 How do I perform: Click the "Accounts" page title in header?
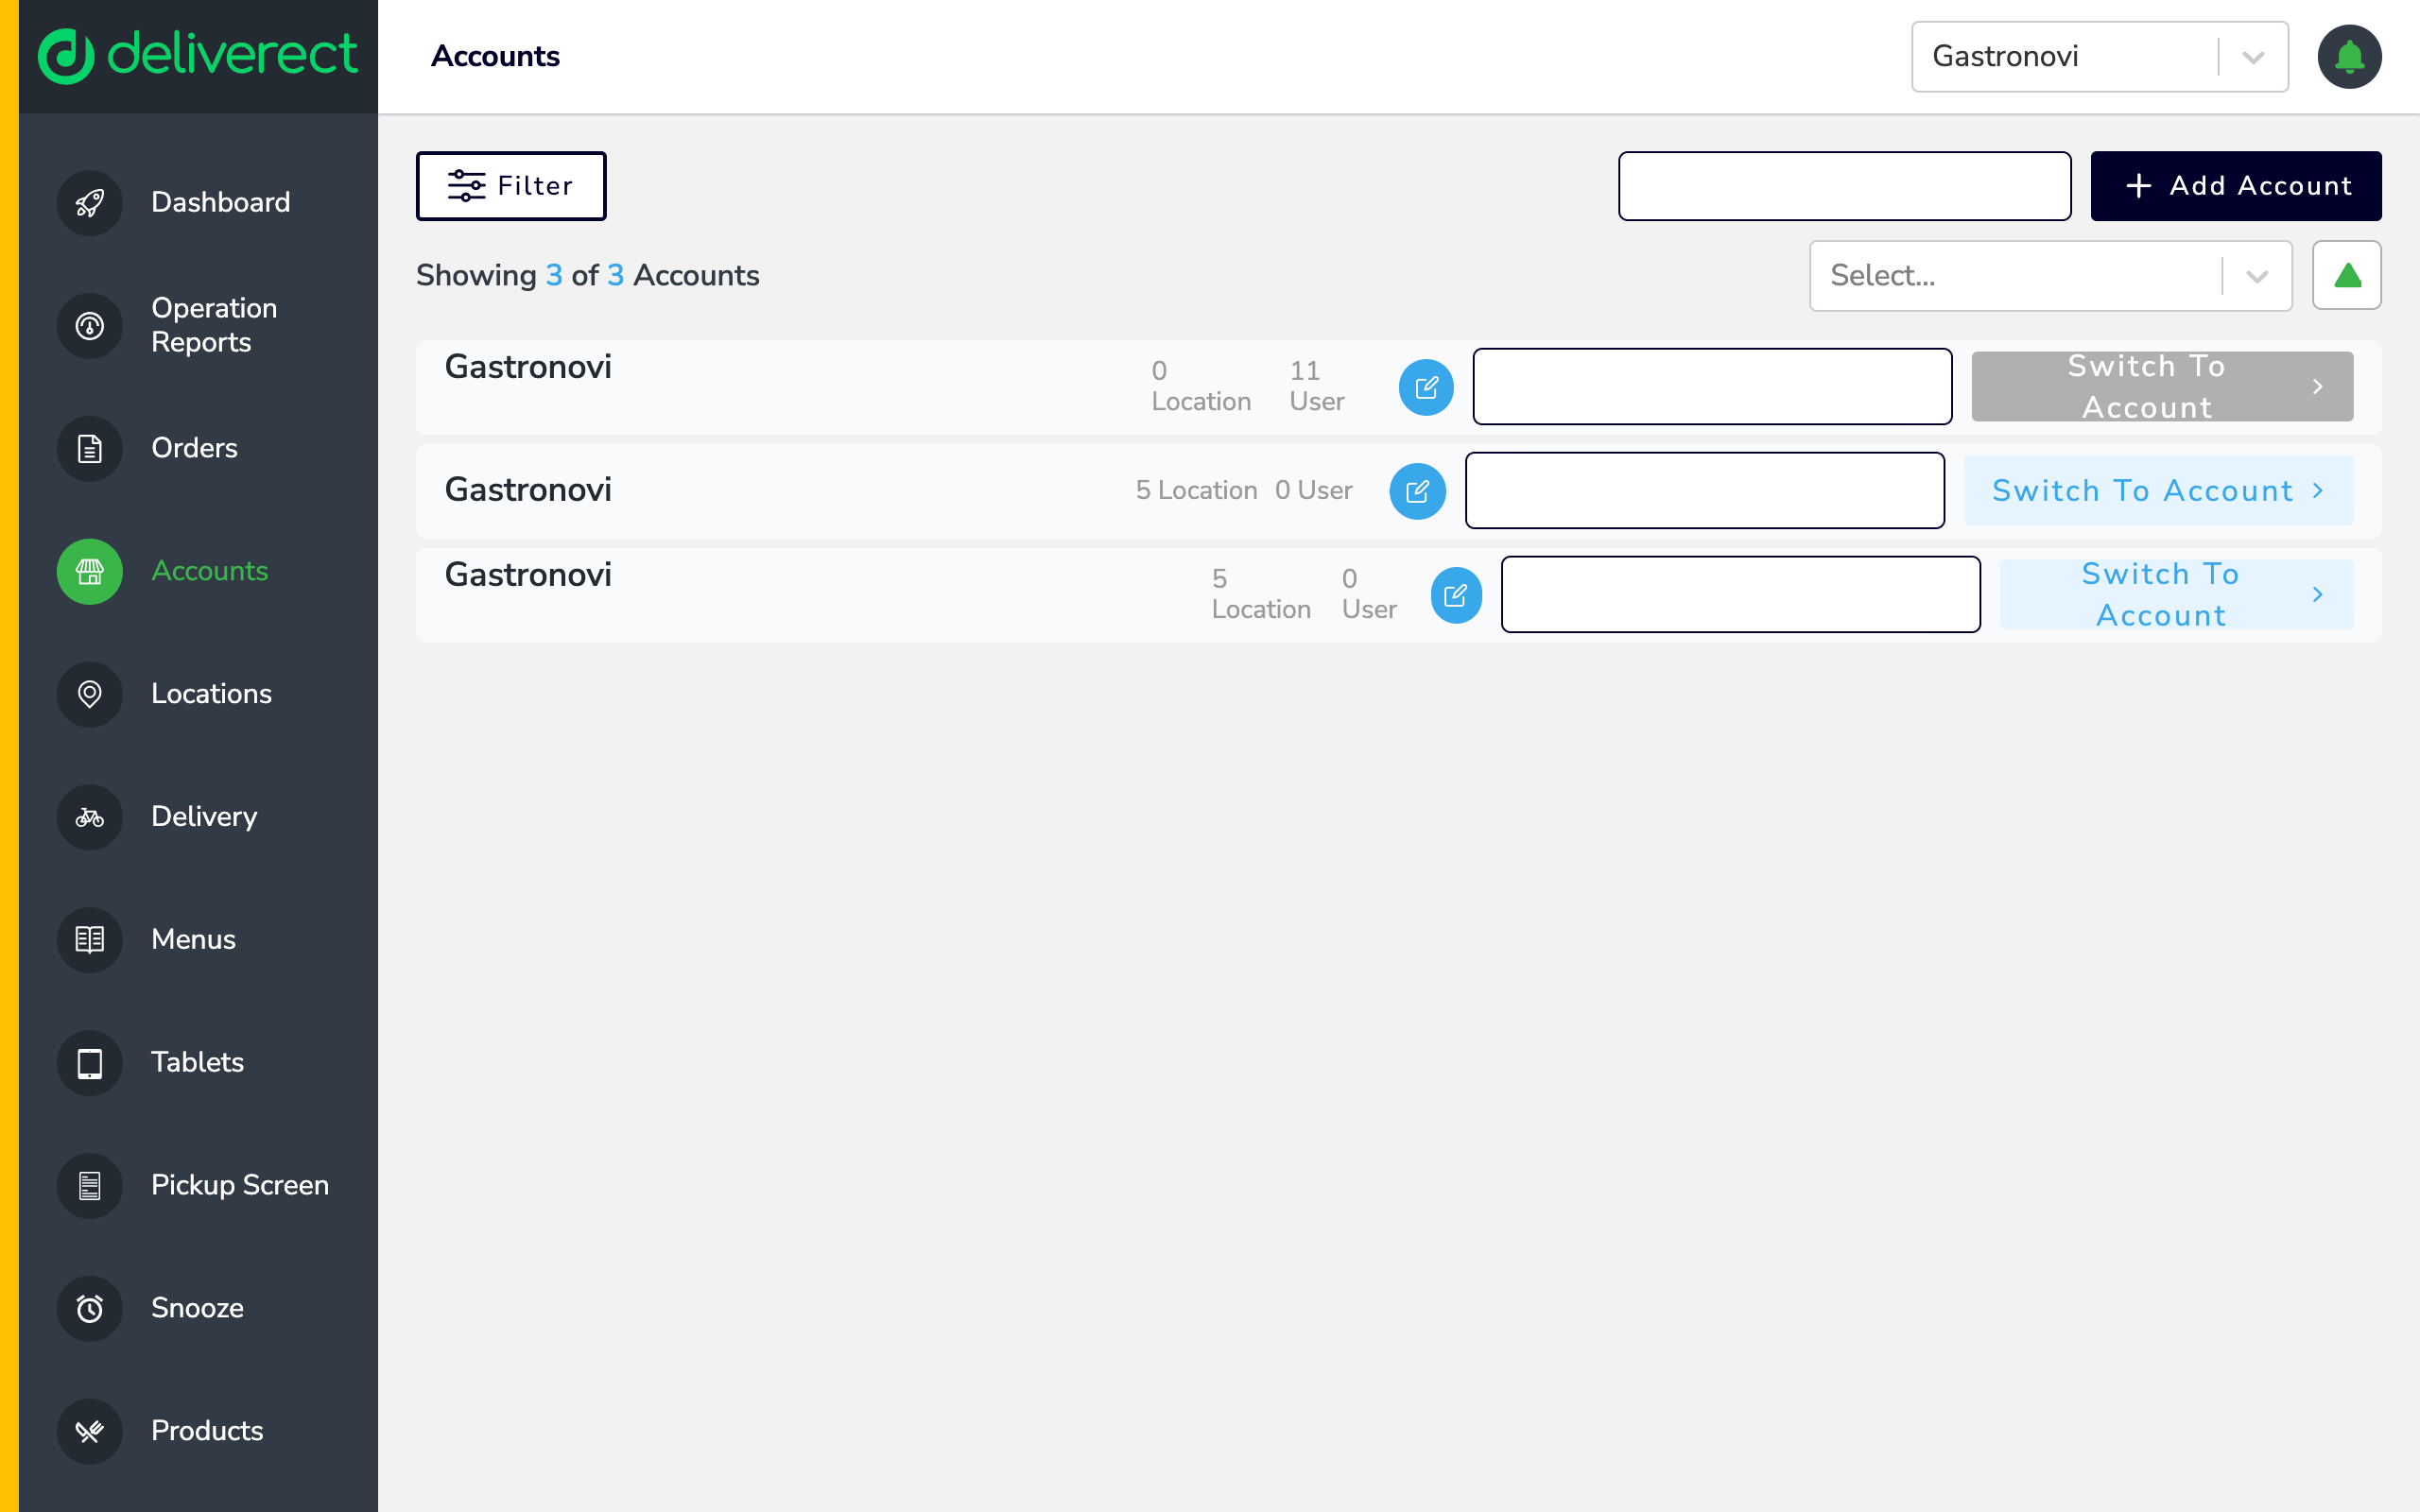click(x=495, y=57)
